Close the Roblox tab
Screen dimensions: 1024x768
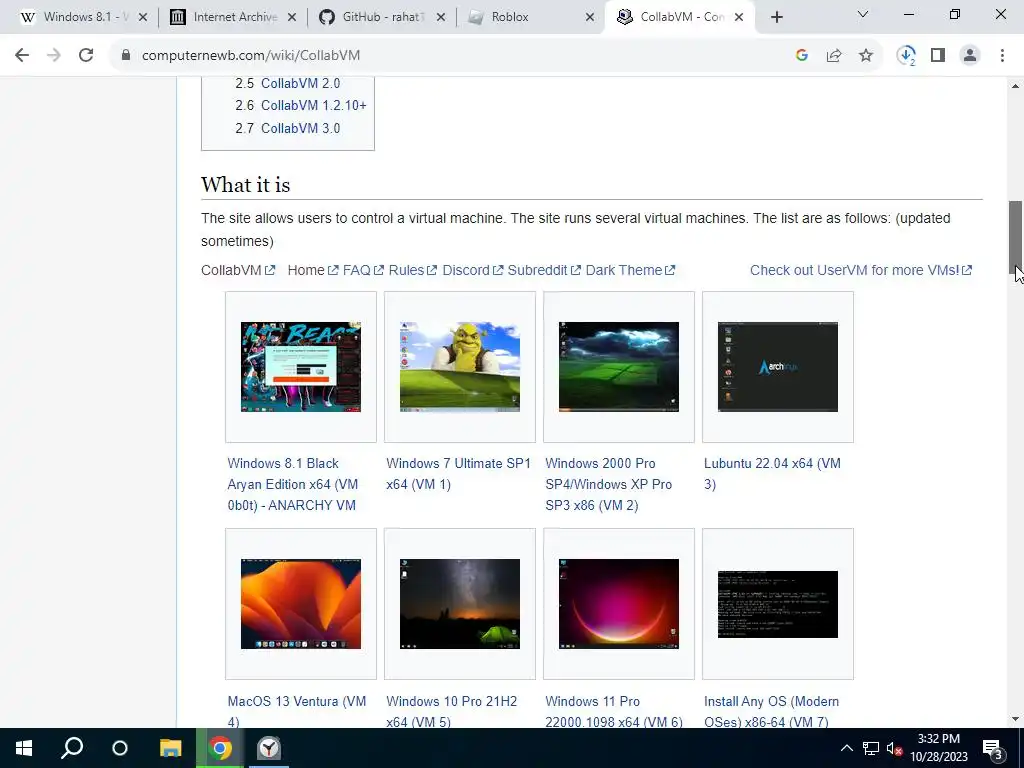pyautogui.click(x=590, y=18)
